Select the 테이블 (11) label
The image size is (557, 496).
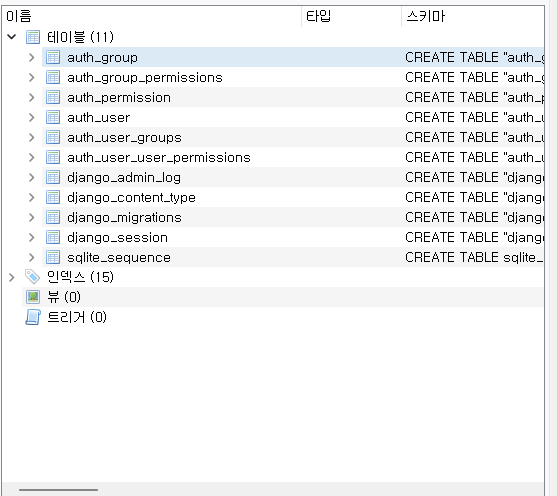point(80,37)
